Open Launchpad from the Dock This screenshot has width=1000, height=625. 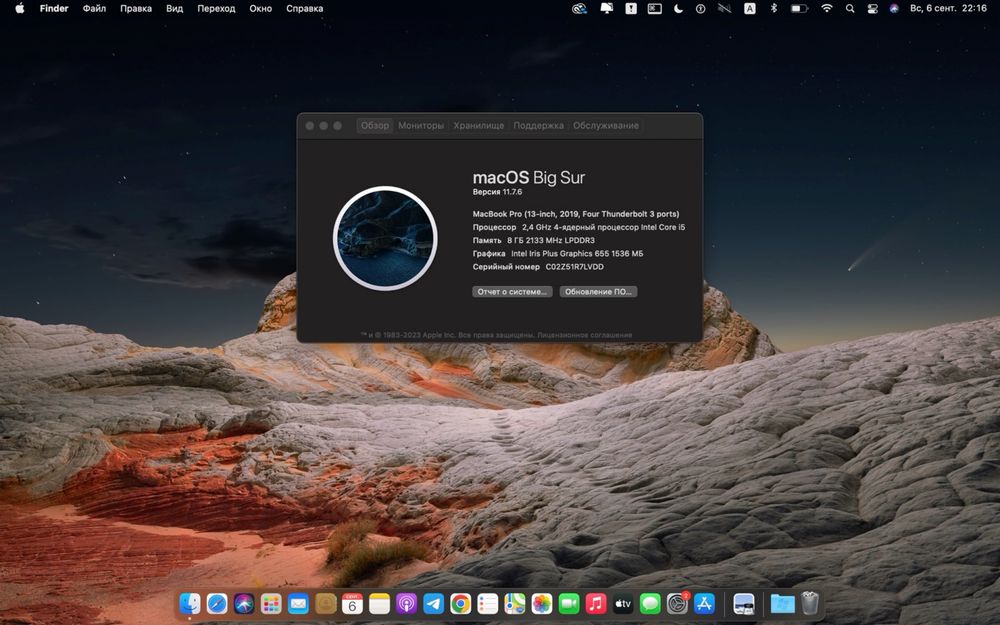[271, 603]
